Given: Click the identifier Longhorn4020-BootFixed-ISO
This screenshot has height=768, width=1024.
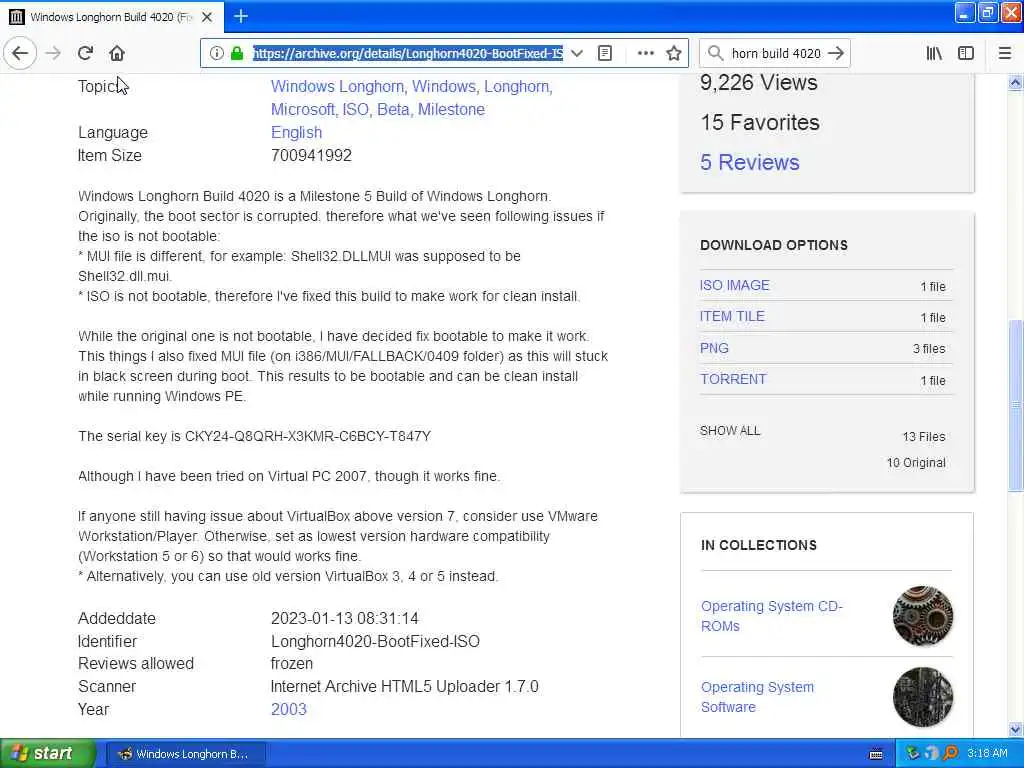Looking at the screenshot, I should pyautogui.click(x=376, y=641).
